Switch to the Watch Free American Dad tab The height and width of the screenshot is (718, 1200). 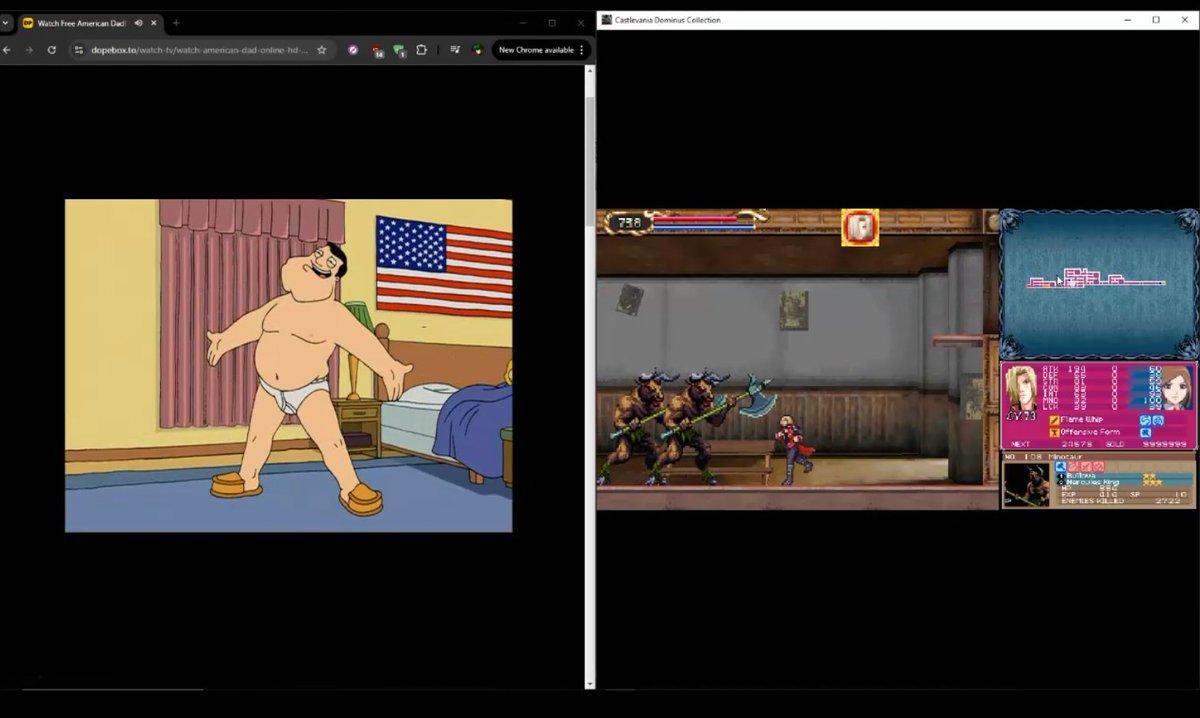point(89,22)
